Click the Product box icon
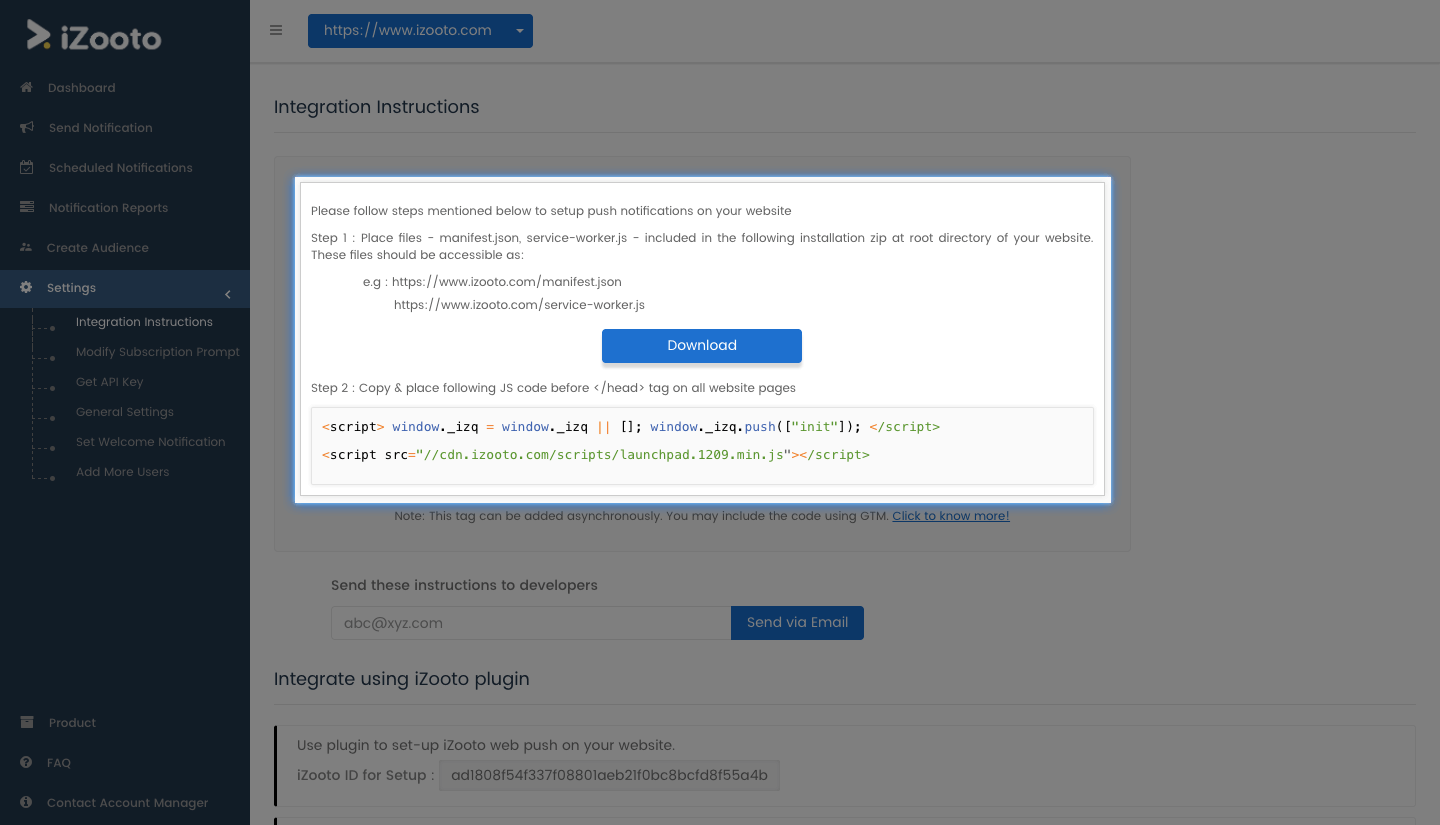 point(27,722)
